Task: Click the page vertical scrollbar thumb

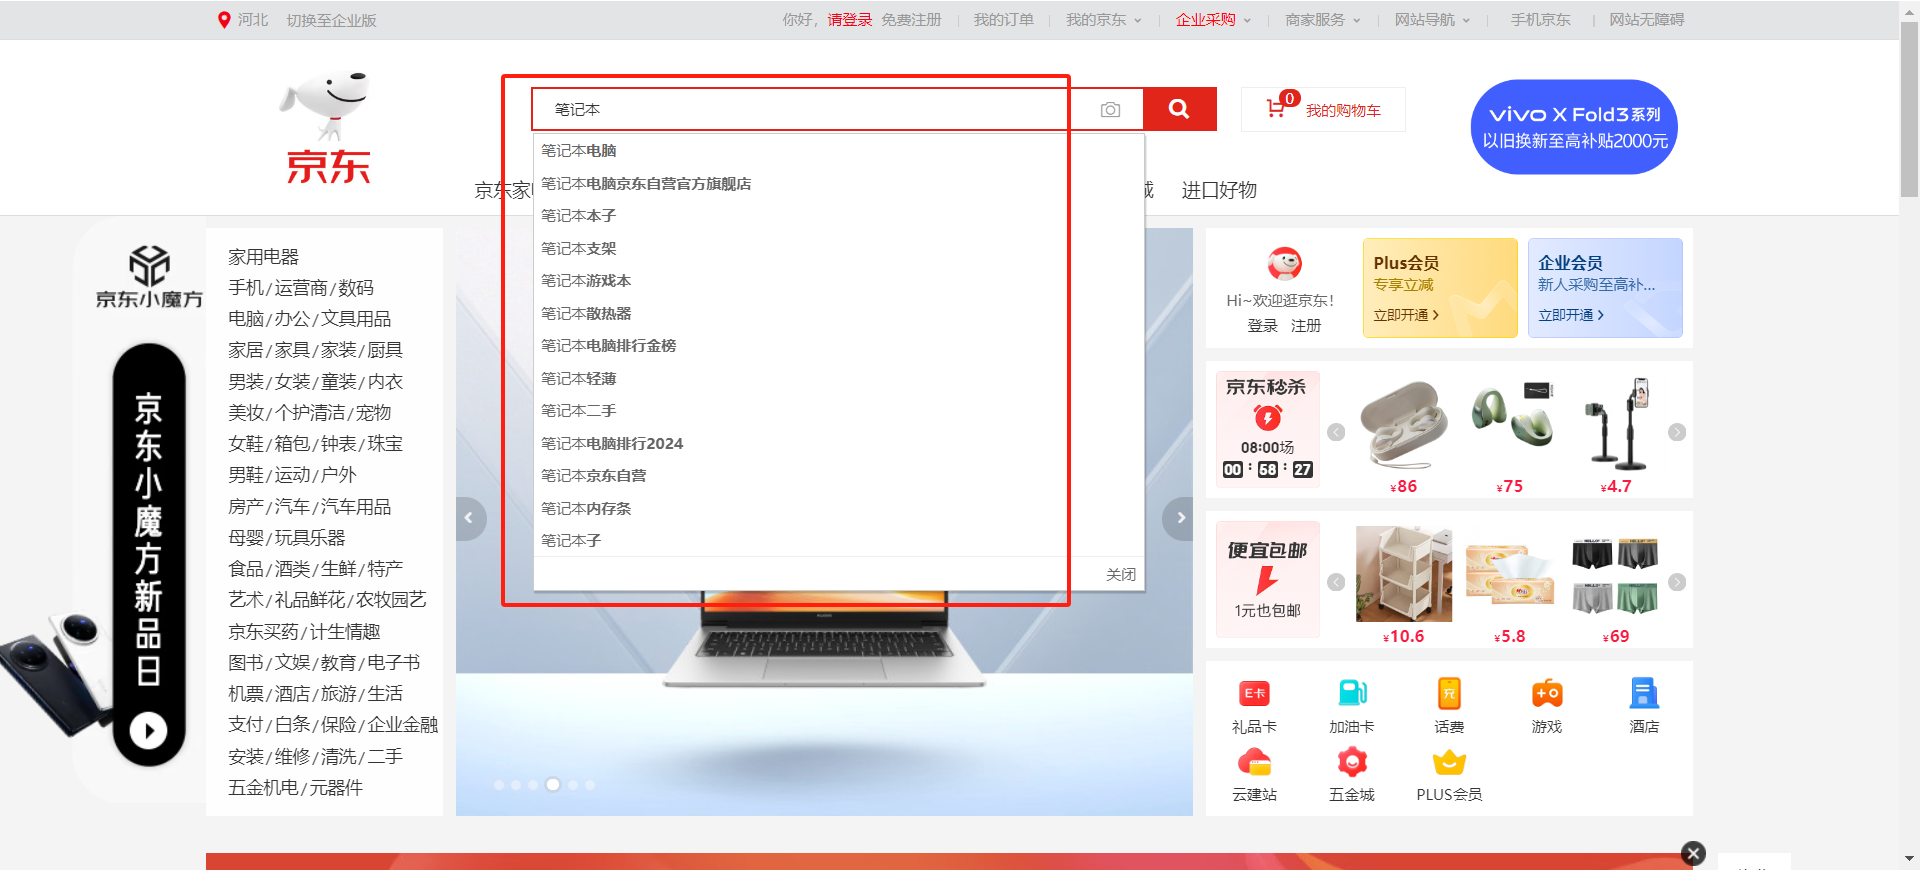Action: [x=1909, y=109]
